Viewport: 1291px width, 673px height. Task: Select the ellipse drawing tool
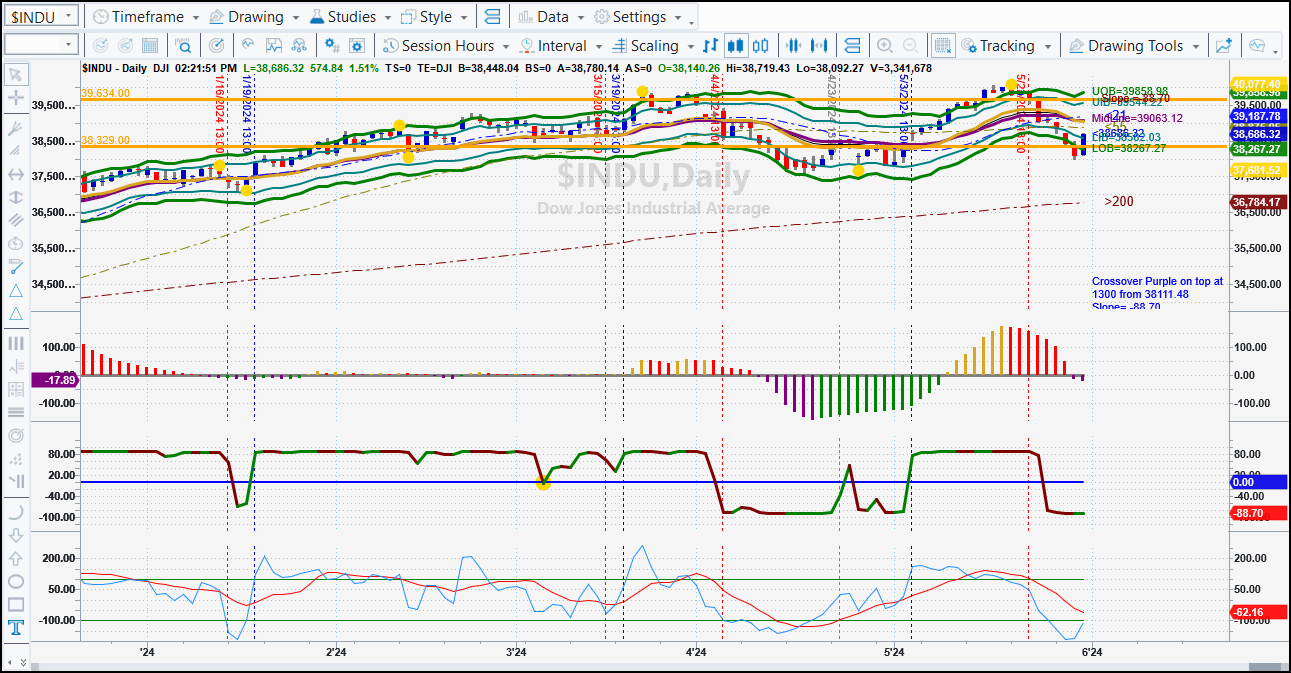pyautogui.click(x=15, y=581)
